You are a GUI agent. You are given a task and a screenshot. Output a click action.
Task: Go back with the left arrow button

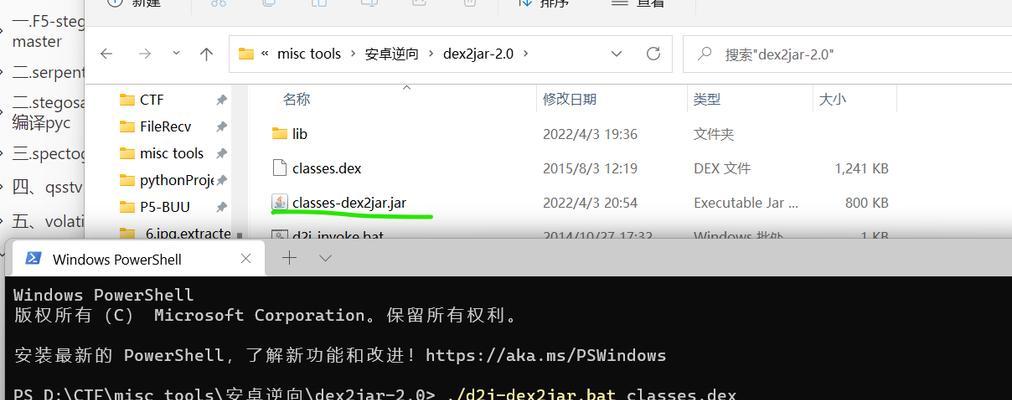tap(106, 54)
